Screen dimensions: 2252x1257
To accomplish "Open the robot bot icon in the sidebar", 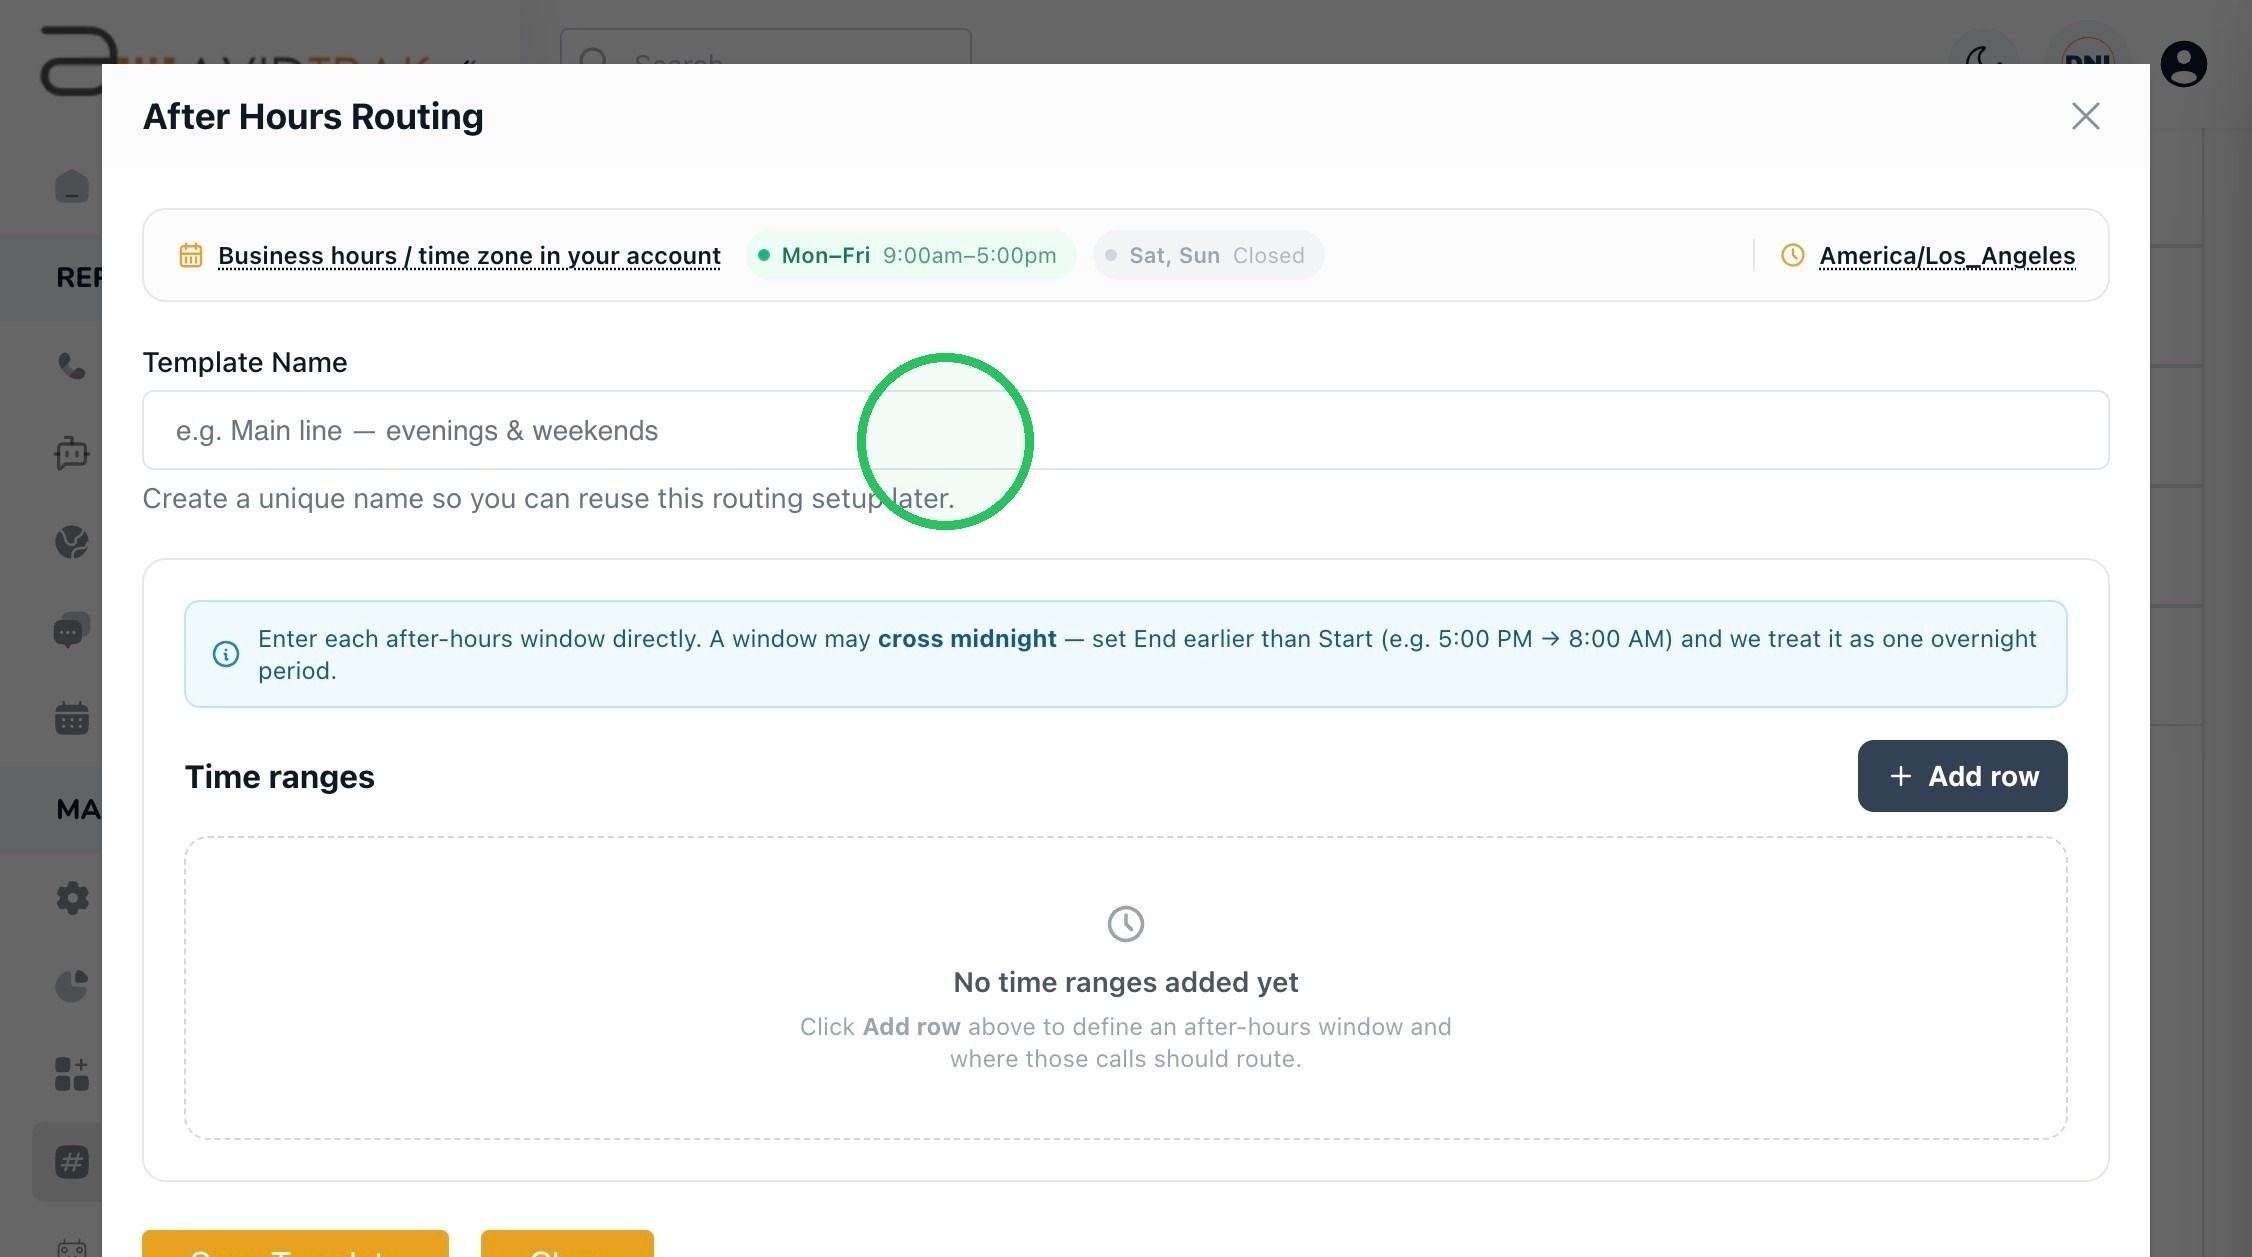I will point(72,453).
